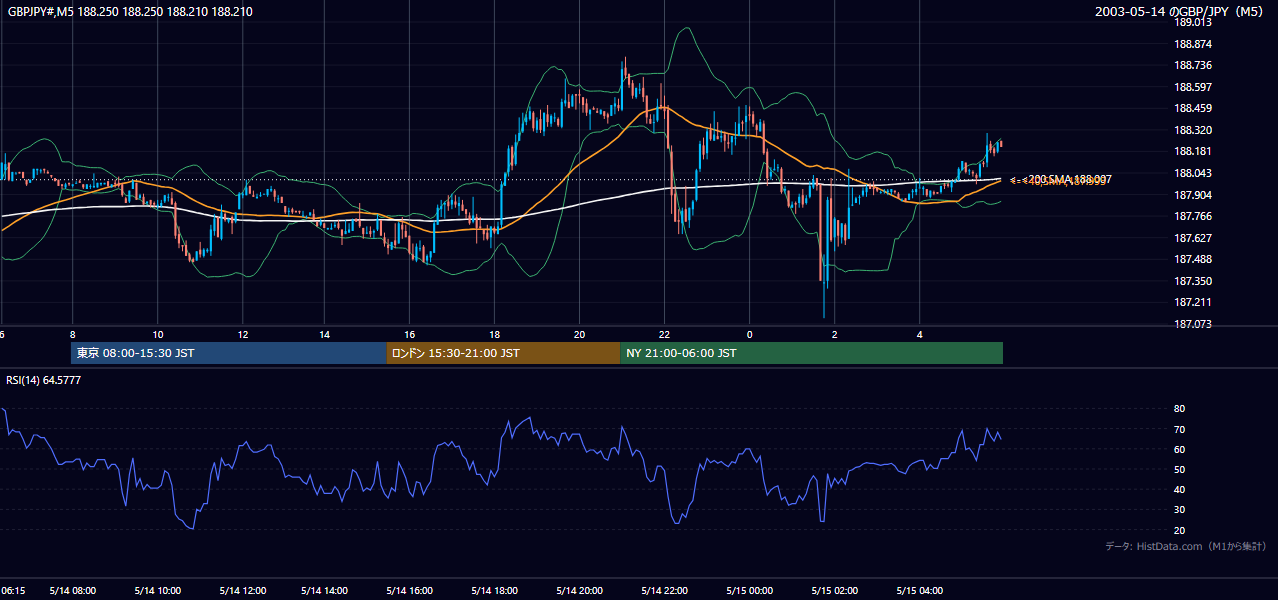Click hour label 12 under the price chart

242,335
